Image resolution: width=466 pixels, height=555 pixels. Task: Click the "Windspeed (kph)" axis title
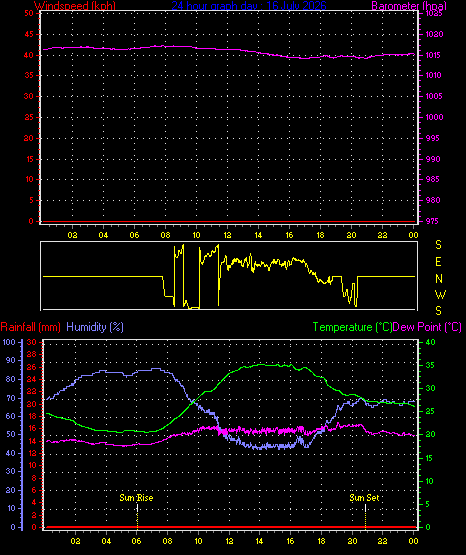75,6
